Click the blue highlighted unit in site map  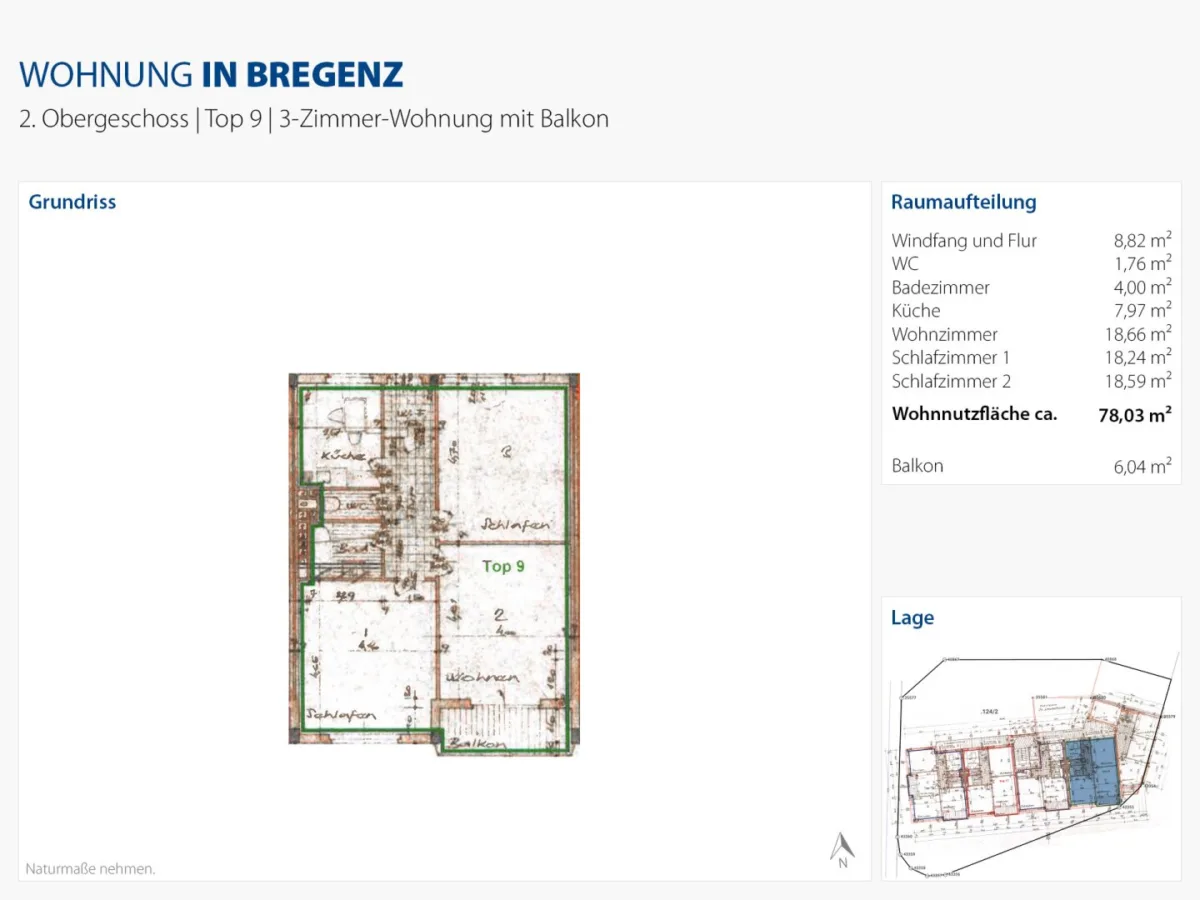coord(1090,772)
